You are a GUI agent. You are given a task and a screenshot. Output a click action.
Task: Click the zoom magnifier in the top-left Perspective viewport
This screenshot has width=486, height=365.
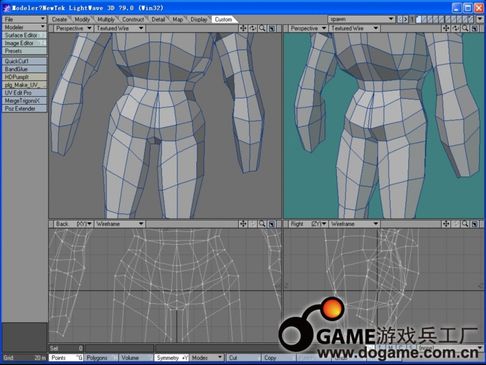pos(262,28)
